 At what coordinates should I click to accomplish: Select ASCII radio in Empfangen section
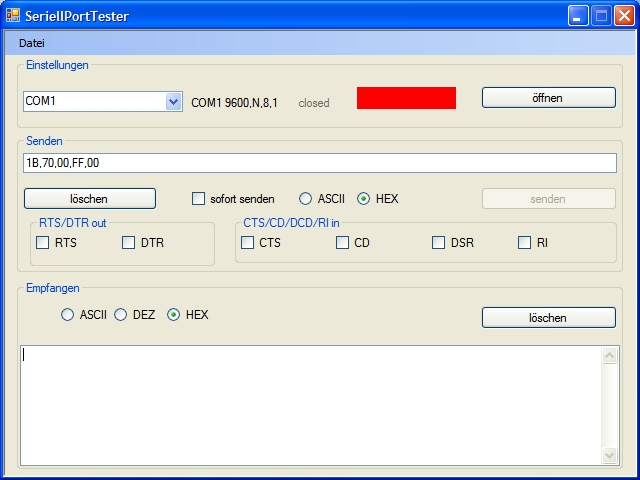[x=67, y=315]
